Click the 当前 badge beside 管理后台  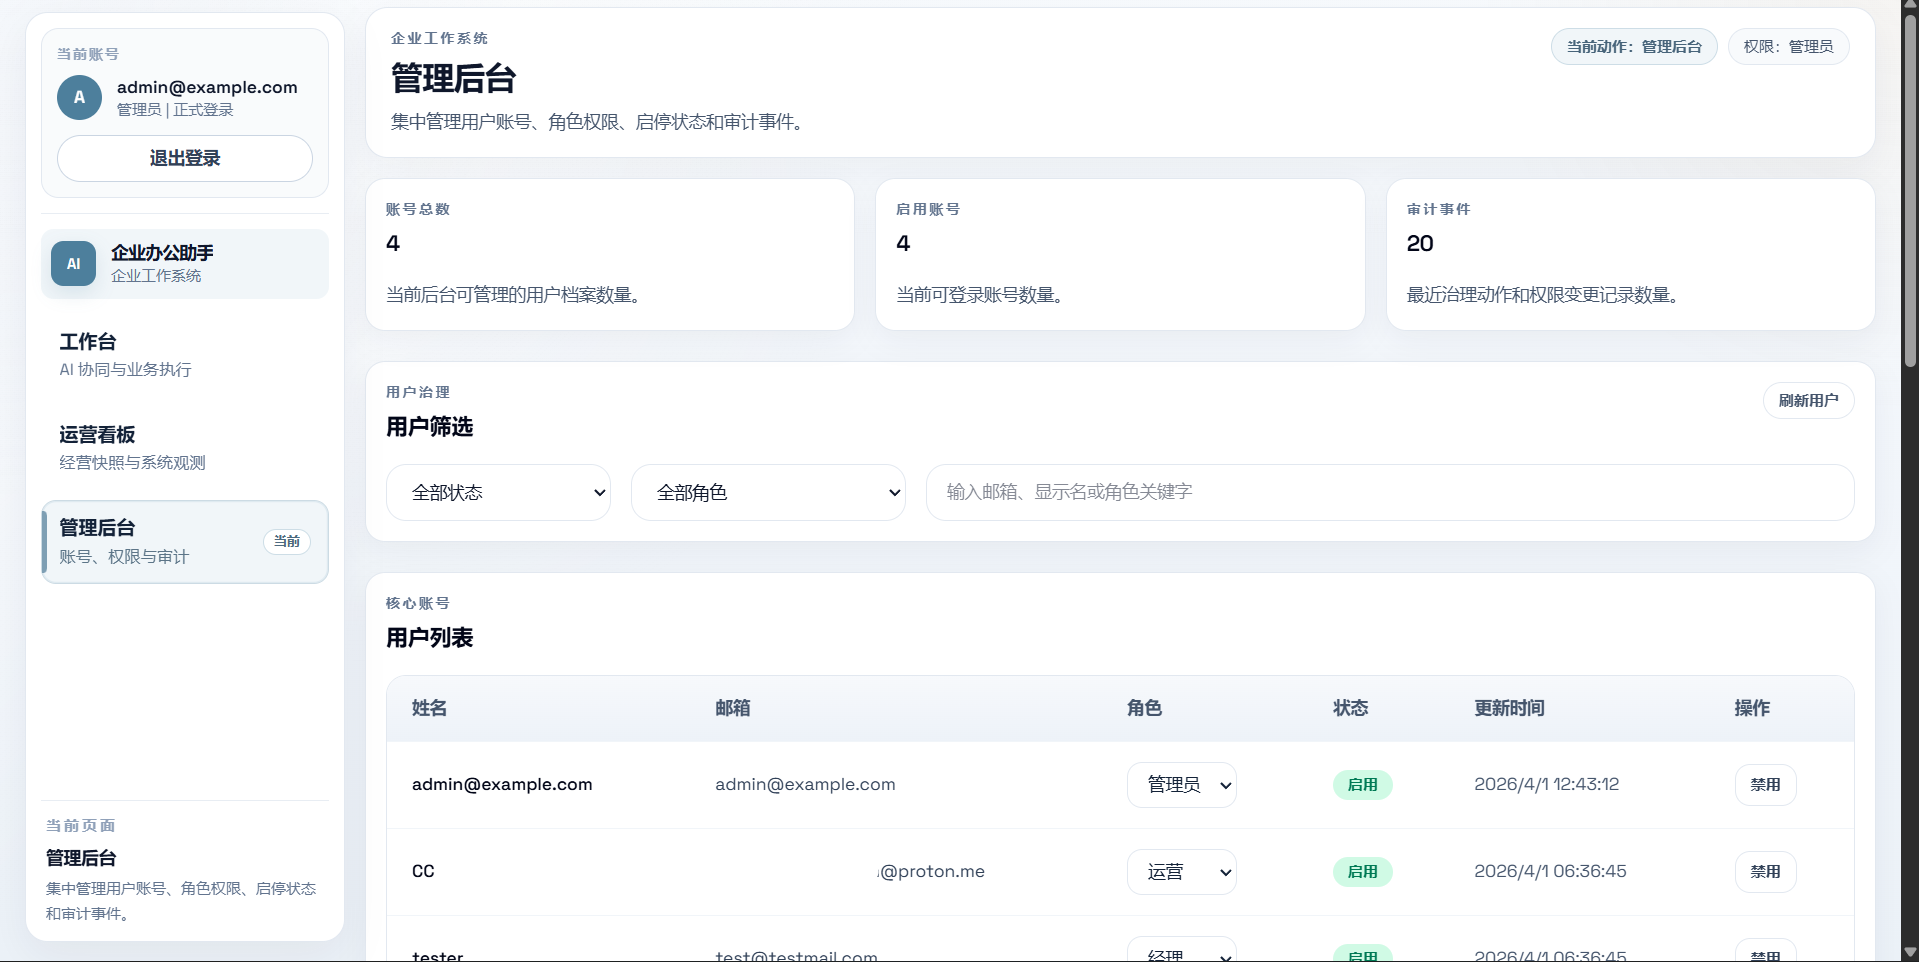(x=286, y=541)
